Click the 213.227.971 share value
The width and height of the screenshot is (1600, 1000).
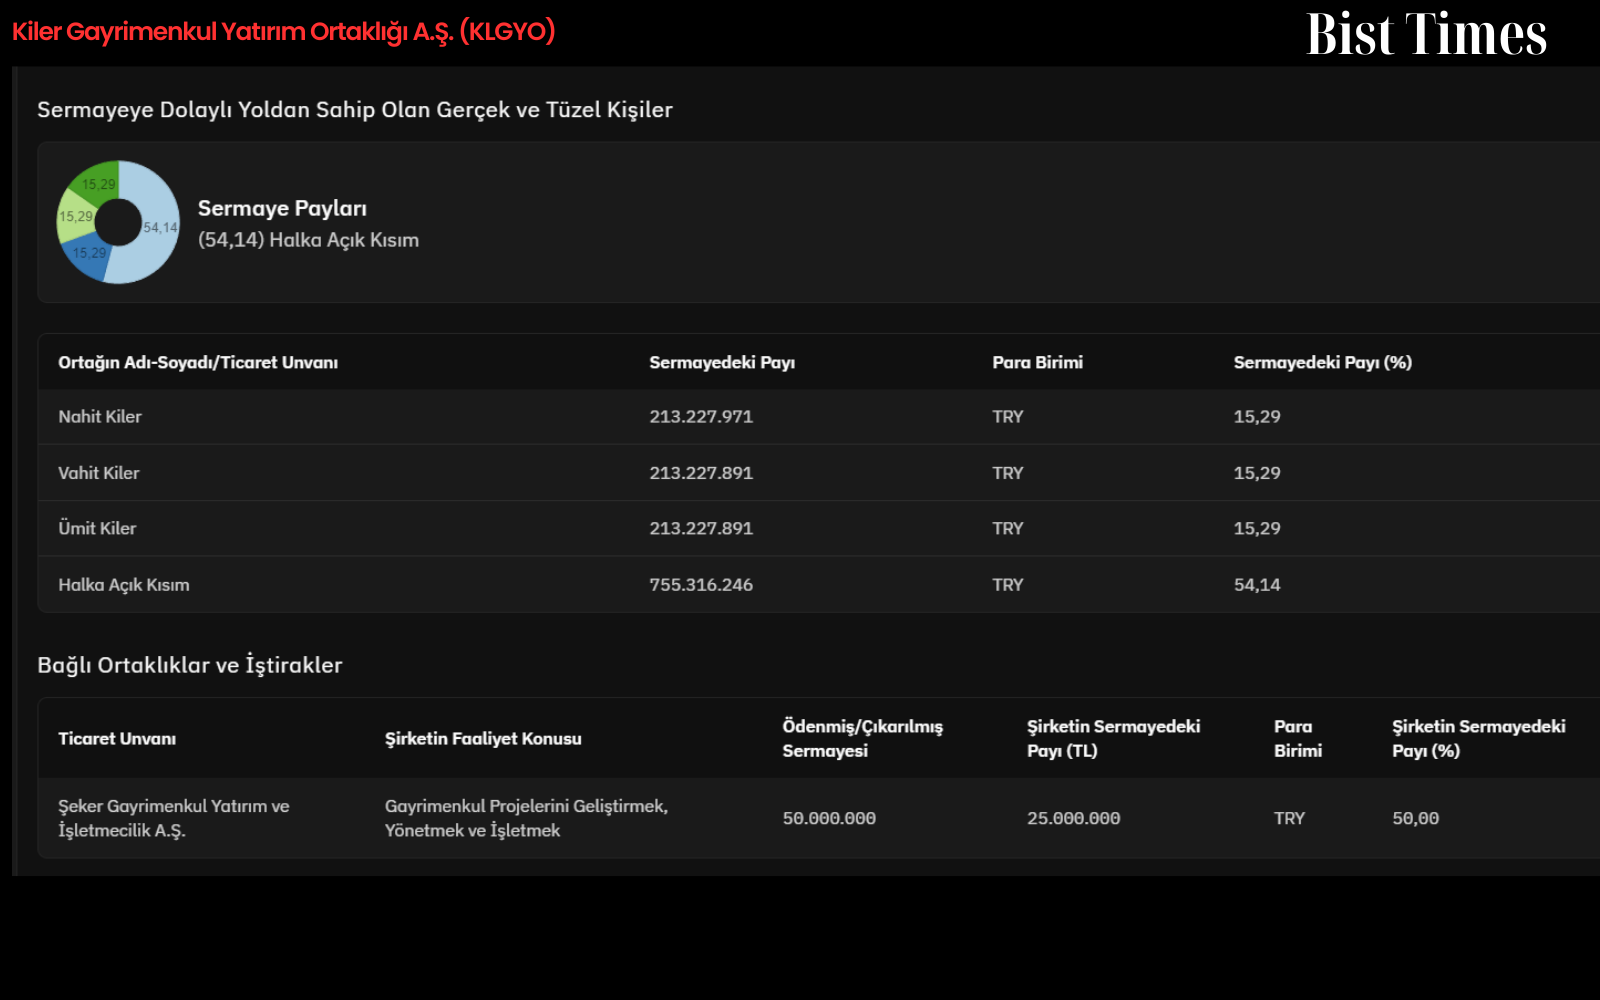[701, 416]
